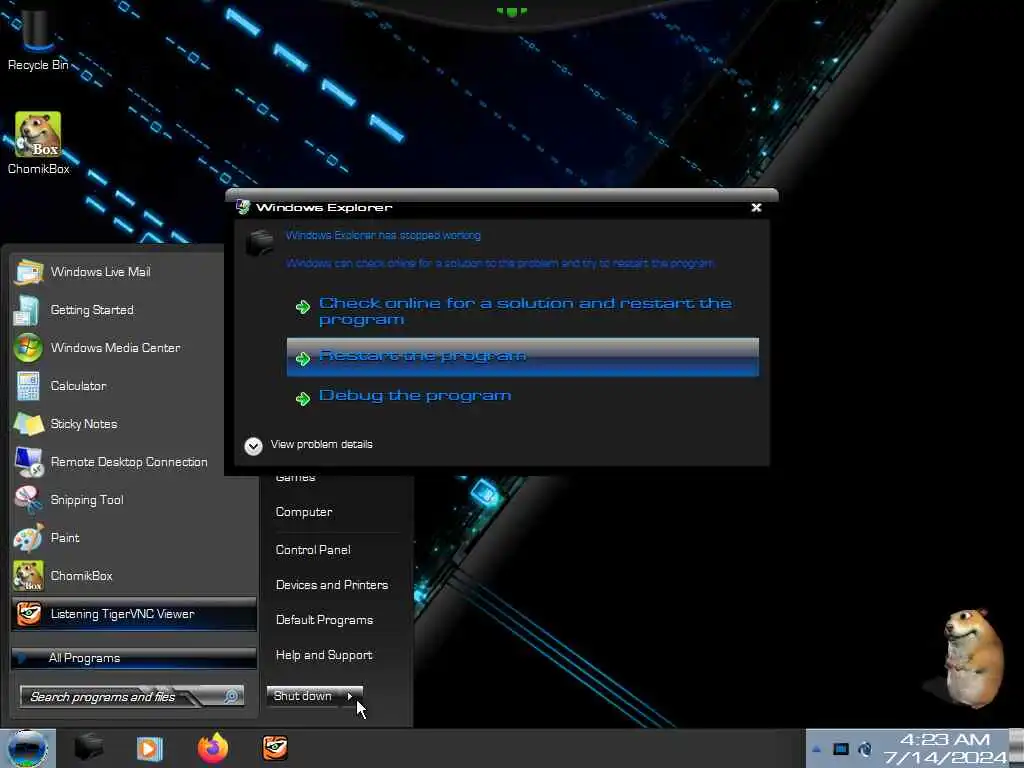Image resolution: width=1024 pixels, height=768 pixels.
Task: Open the media player taskbar icon
Action: (150, 748)
